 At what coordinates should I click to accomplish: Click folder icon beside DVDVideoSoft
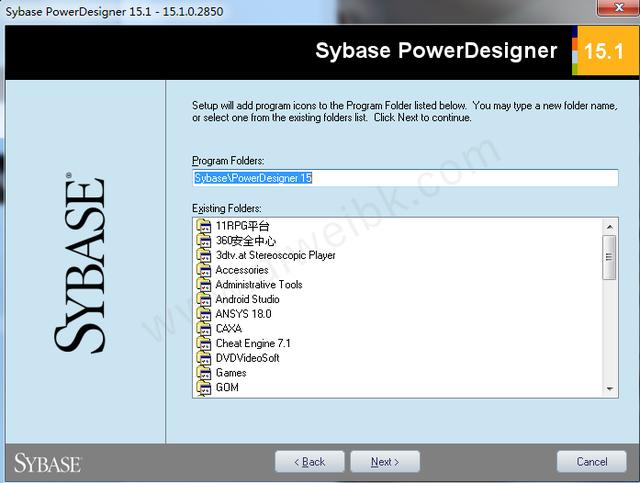point(204,358)
